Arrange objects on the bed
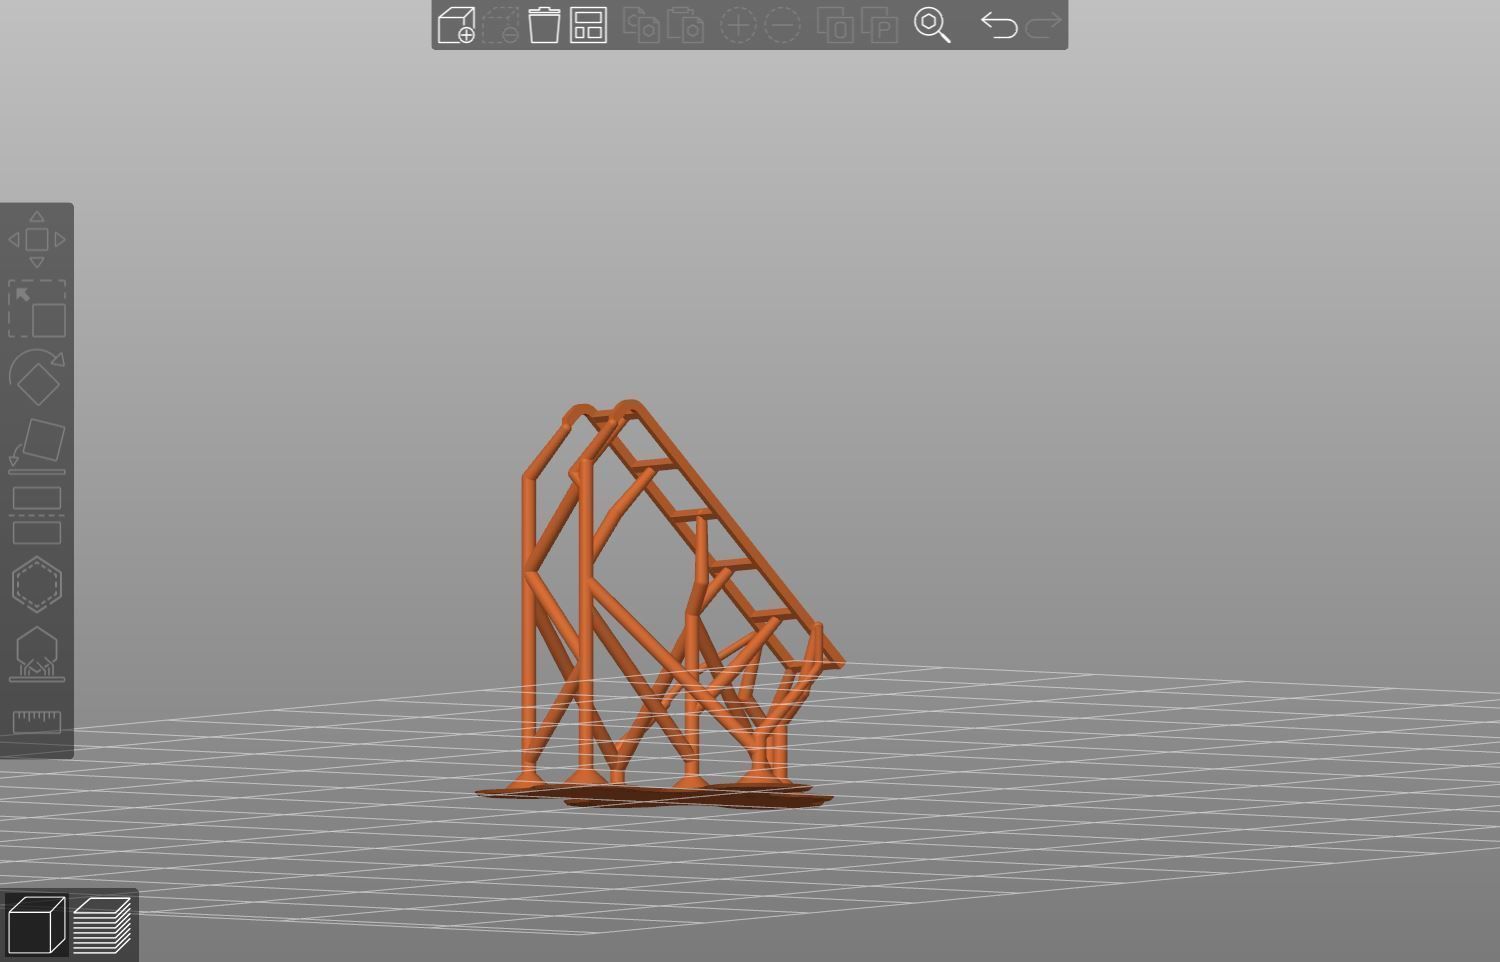The width and height of the screenshot is (1500, 962). (589, 25)
